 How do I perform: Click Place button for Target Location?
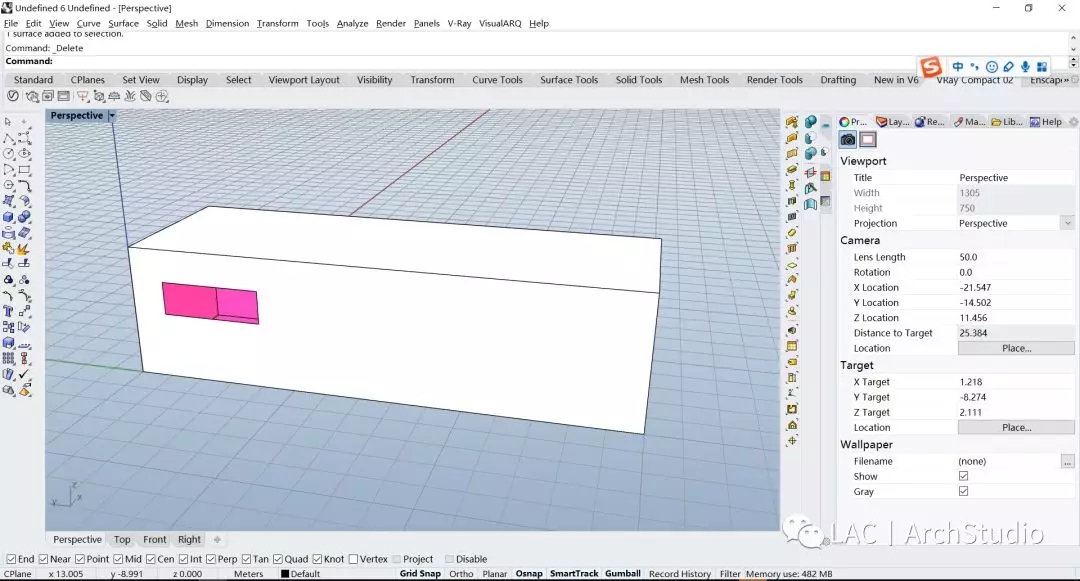[1016, 427]
